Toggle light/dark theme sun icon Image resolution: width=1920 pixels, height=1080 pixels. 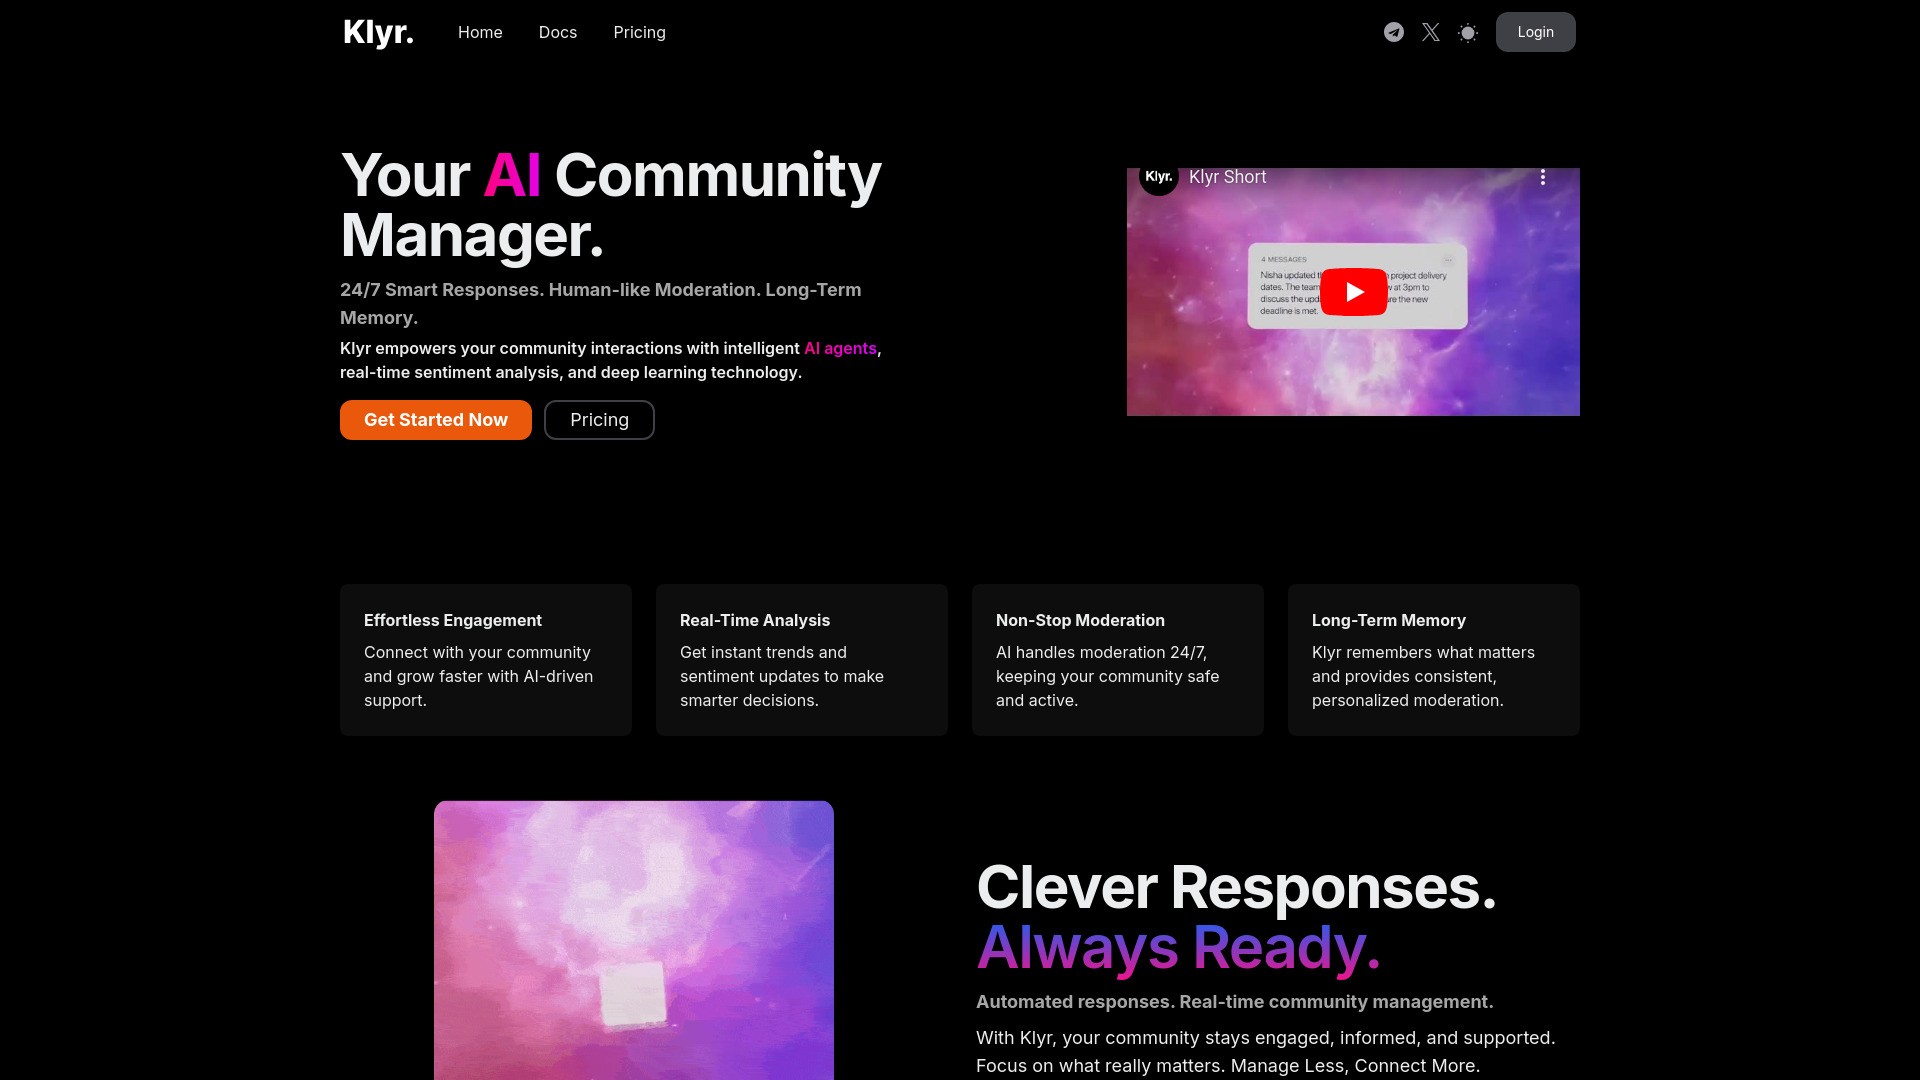click(1468, 32)
